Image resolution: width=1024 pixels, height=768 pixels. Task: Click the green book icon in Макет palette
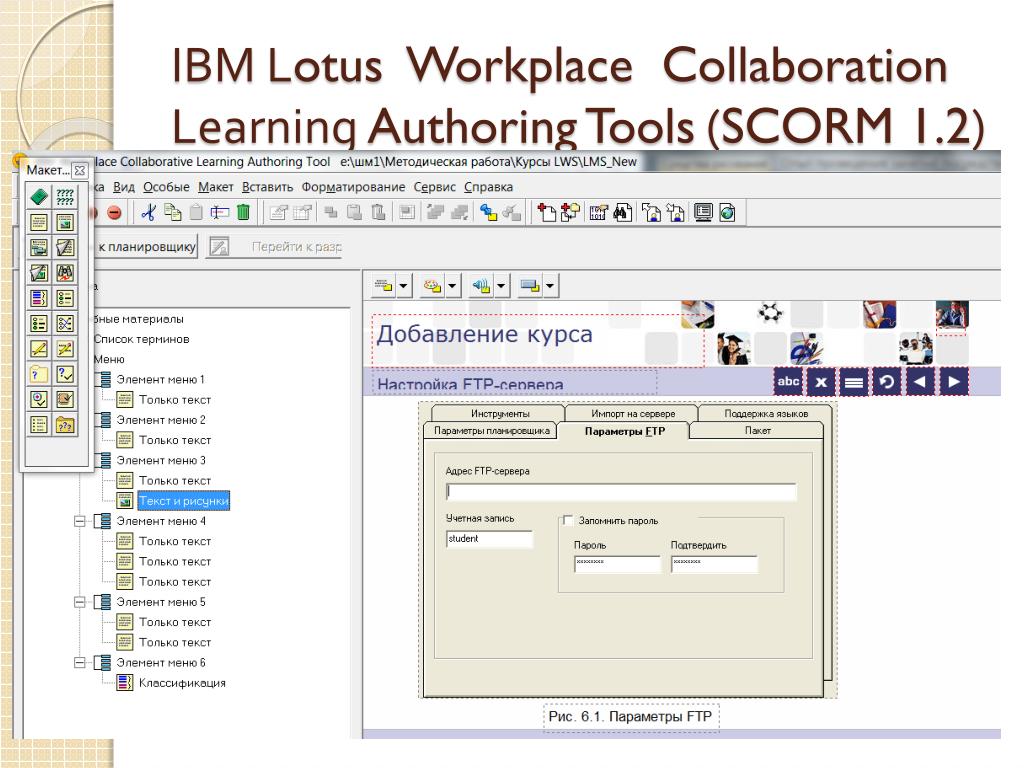pos(39,197)
